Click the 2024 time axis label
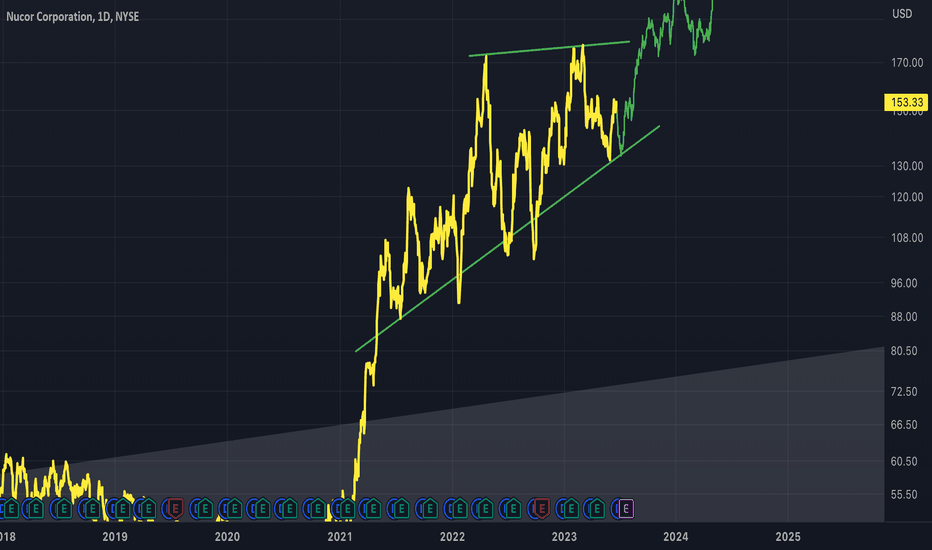The image size is (932, 550). pos(676,537)
